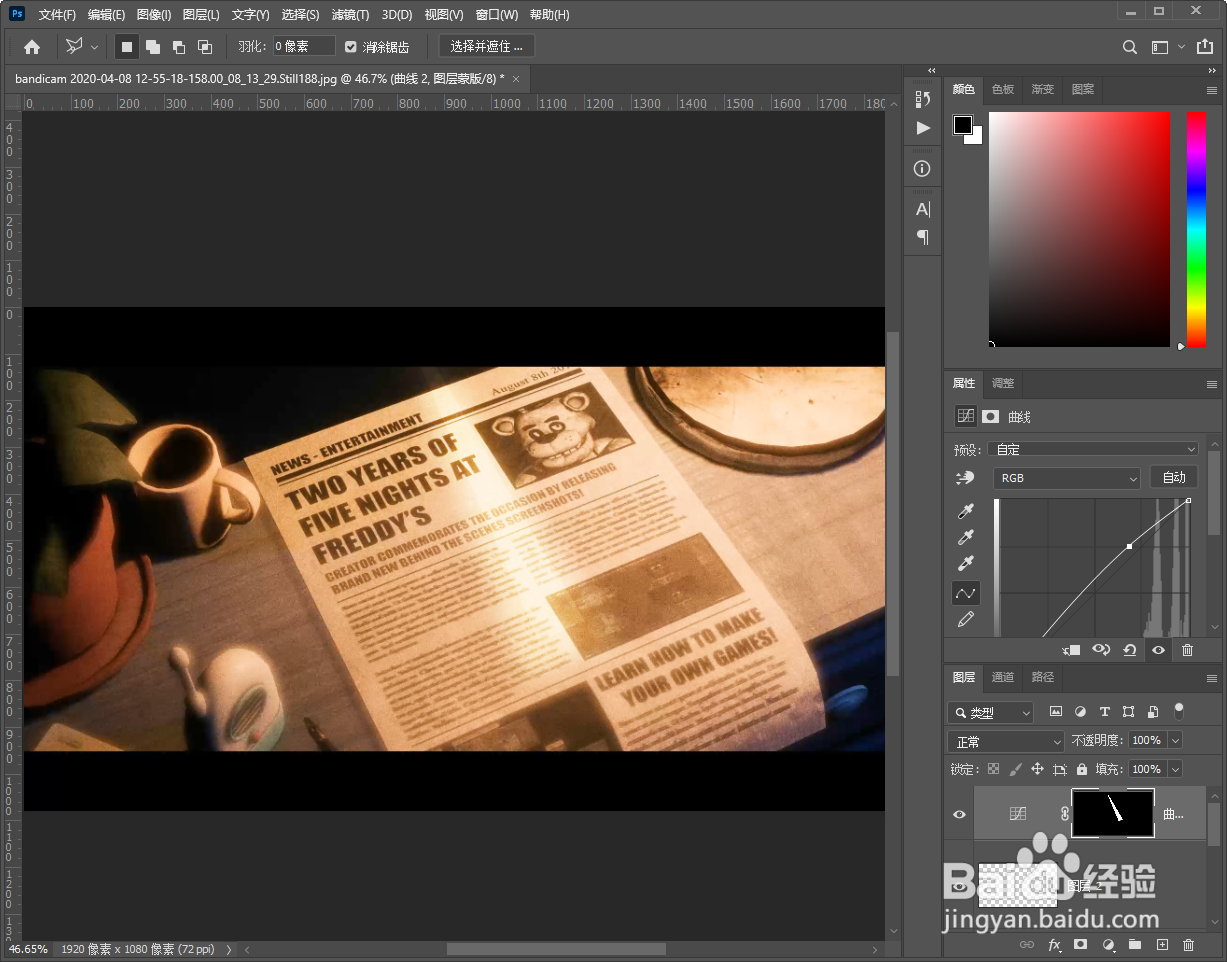Image resolution: width=1227 pixels, height=962 pixels.
Task: Click the Masks icon in Properties panel
Action: (x=991, y=416)
